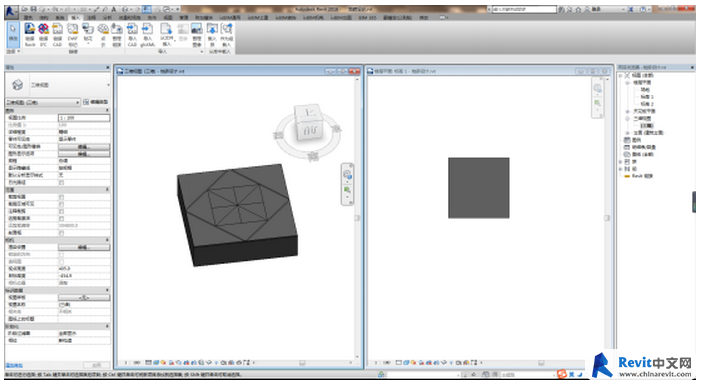Screen dimensions: 702x386
Task: Toggle the Sun Path checkbox
Action: click(61, 182)
